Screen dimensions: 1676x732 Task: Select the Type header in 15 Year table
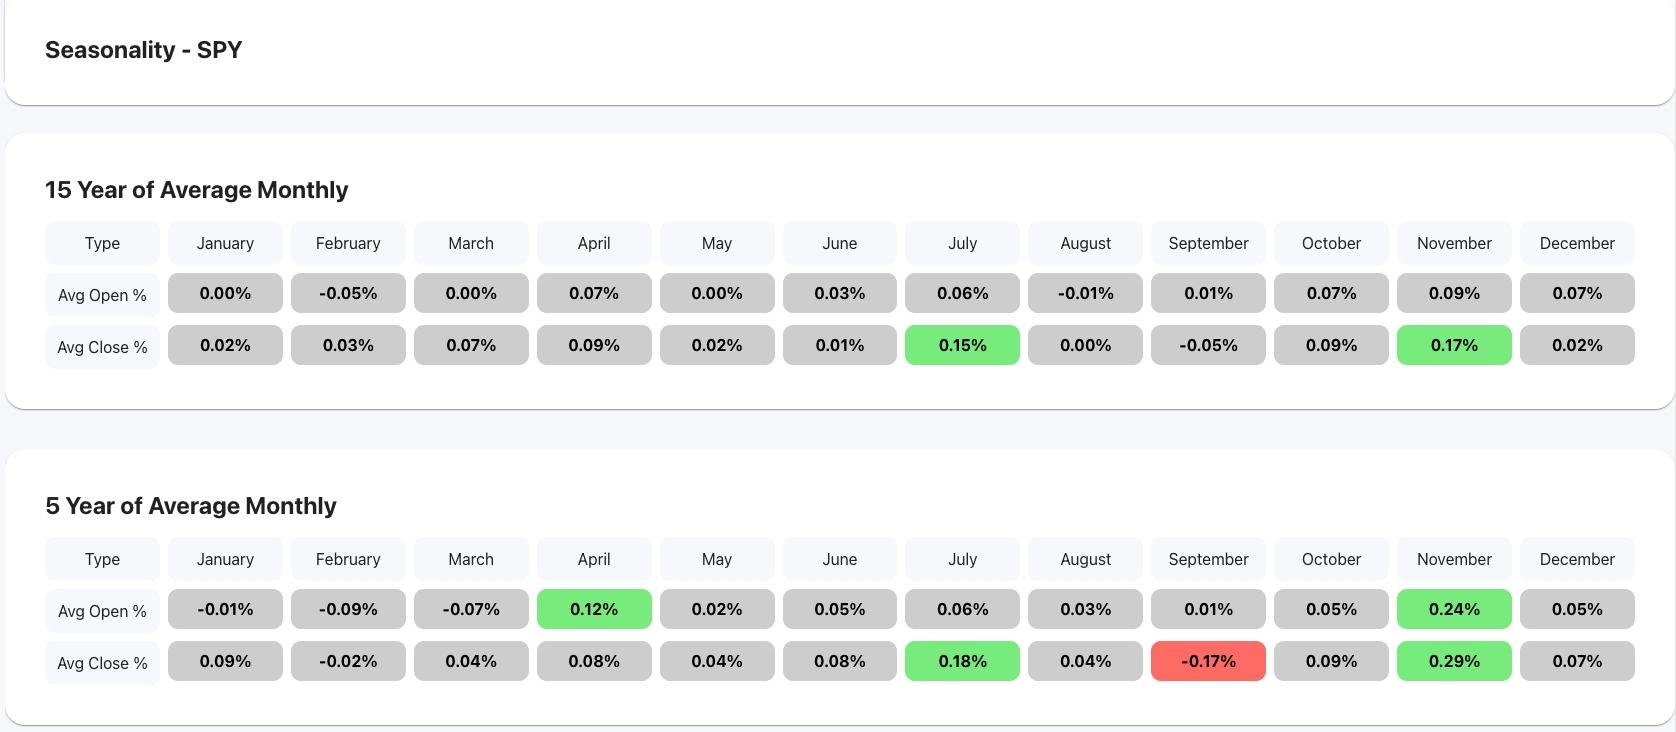(x=101, y=243)
